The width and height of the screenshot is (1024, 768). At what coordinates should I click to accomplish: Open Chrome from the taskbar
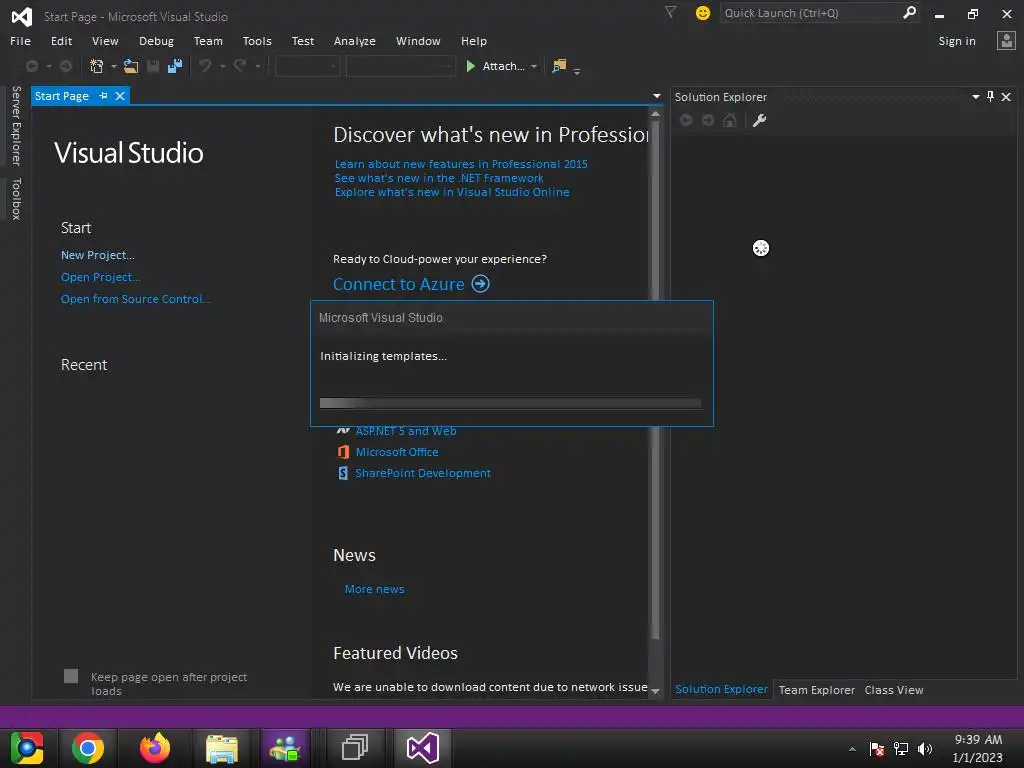pyautogui.click(x=88, y=748)
